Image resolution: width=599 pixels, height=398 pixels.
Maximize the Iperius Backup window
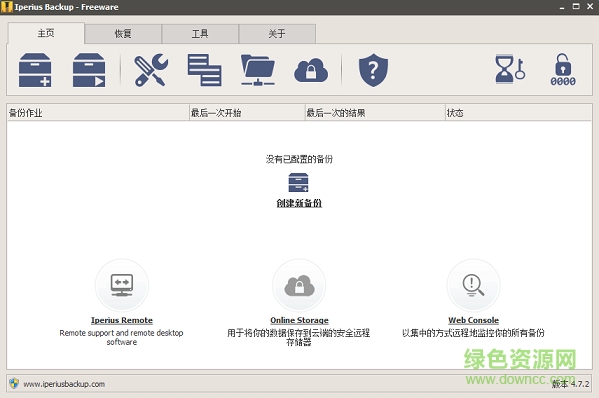coord(576,6)
